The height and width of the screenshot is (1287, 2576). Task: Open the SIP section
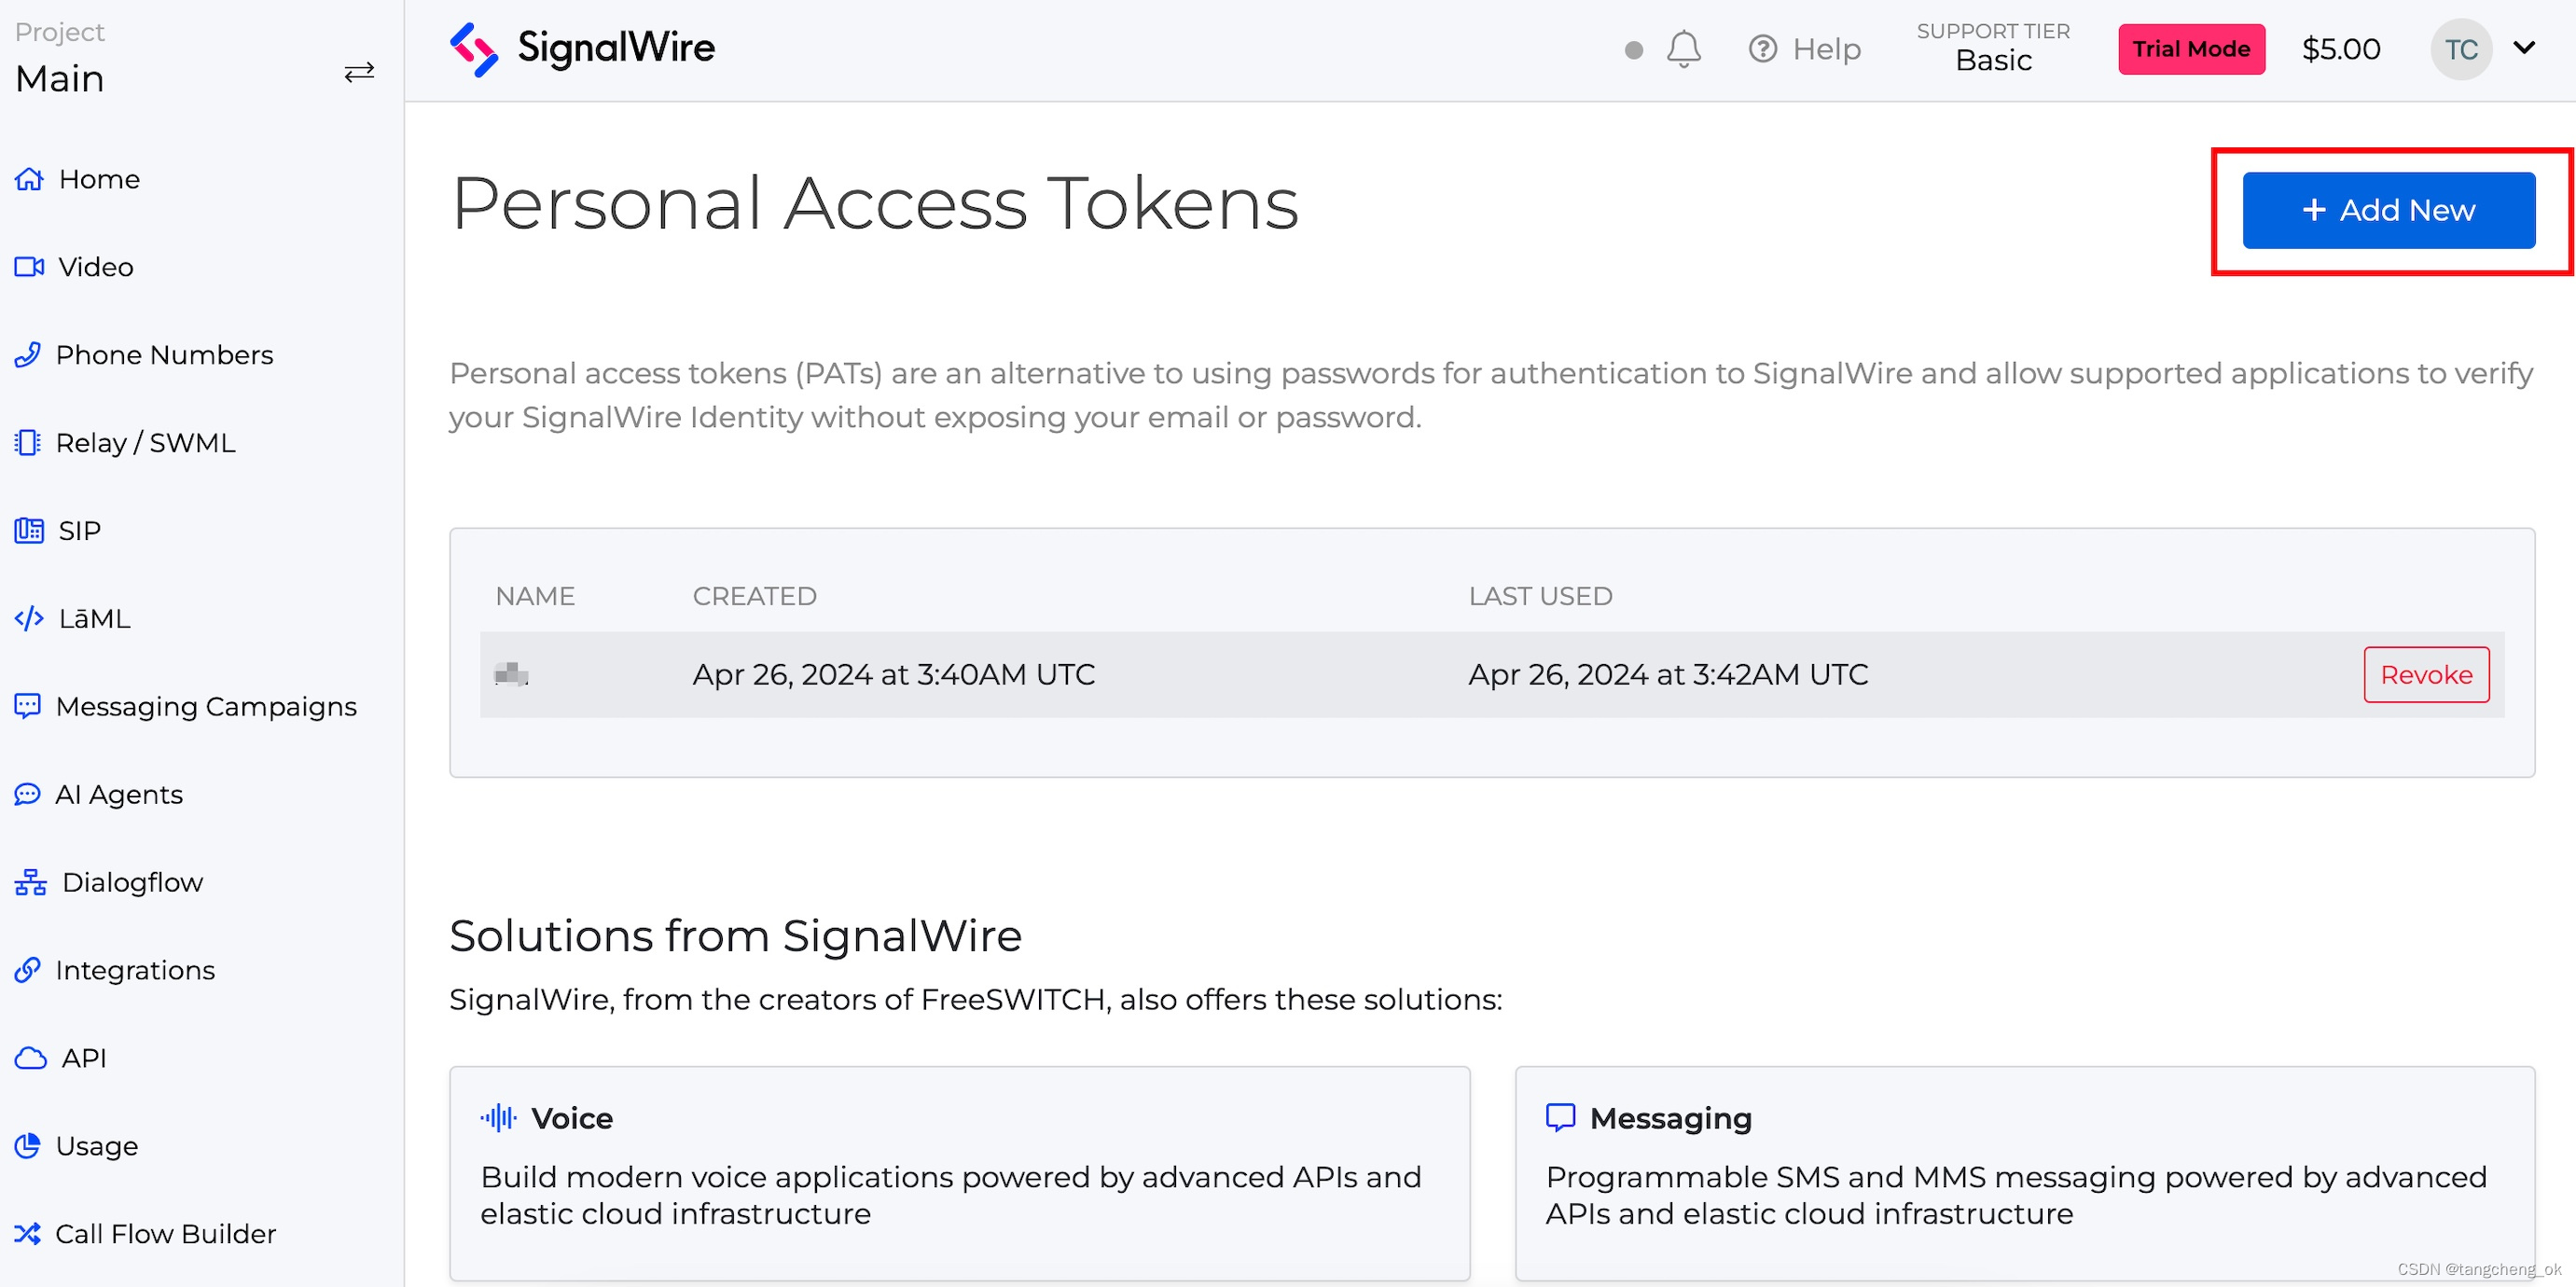pos(77,530)
